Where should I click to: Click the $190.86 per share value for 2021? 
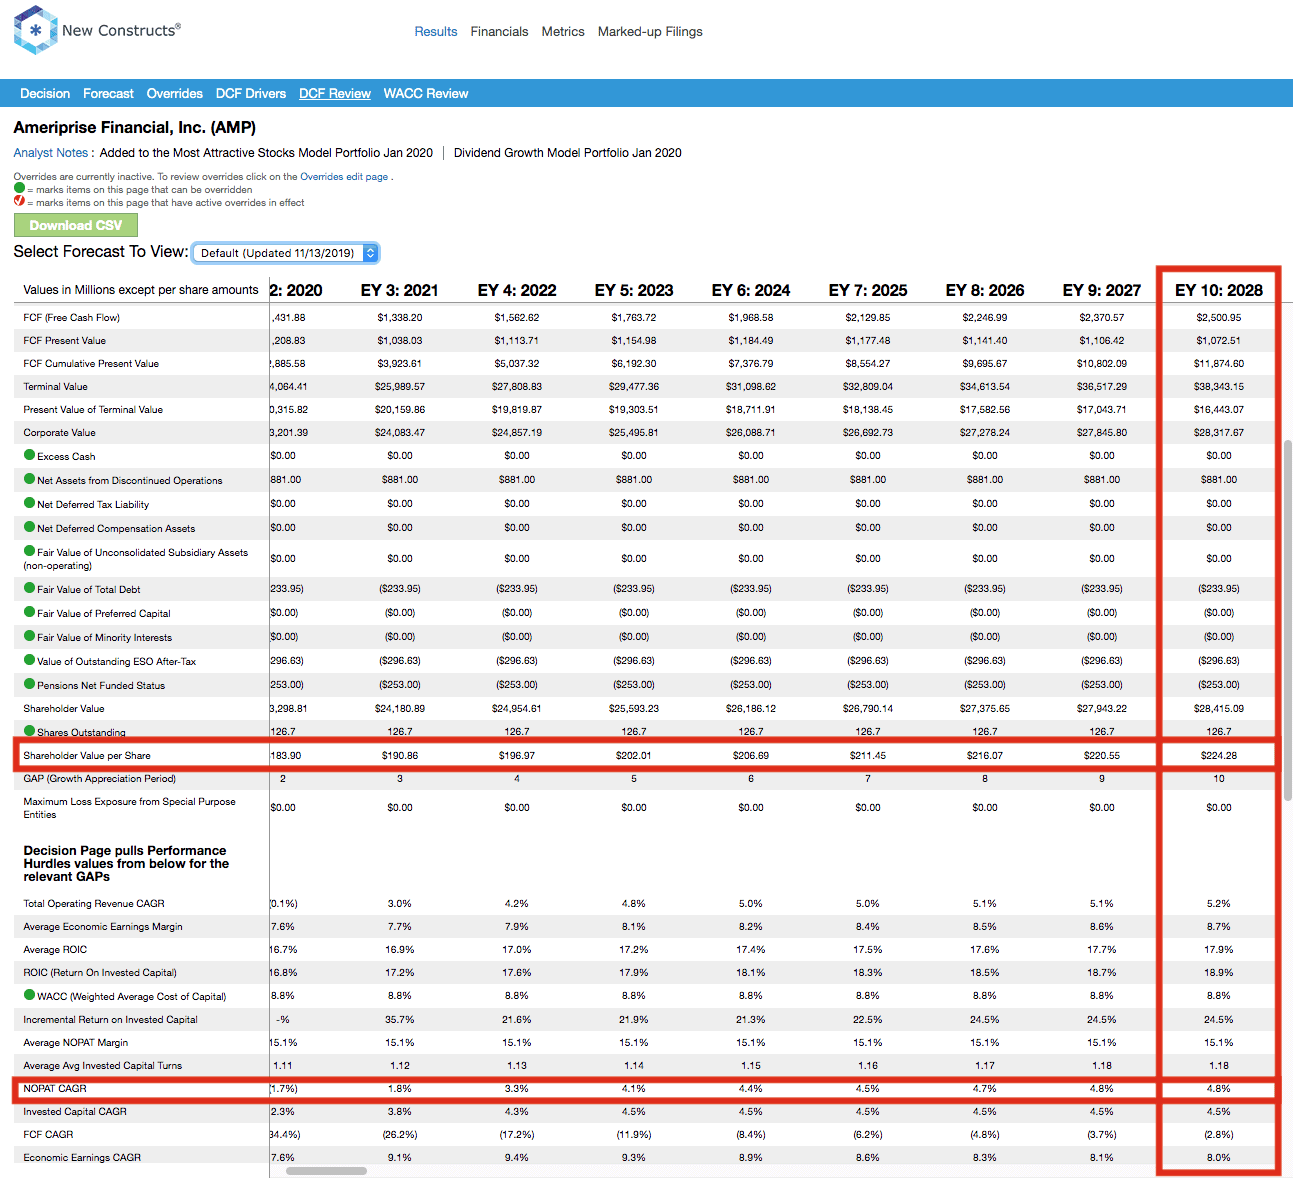(400, 755)
